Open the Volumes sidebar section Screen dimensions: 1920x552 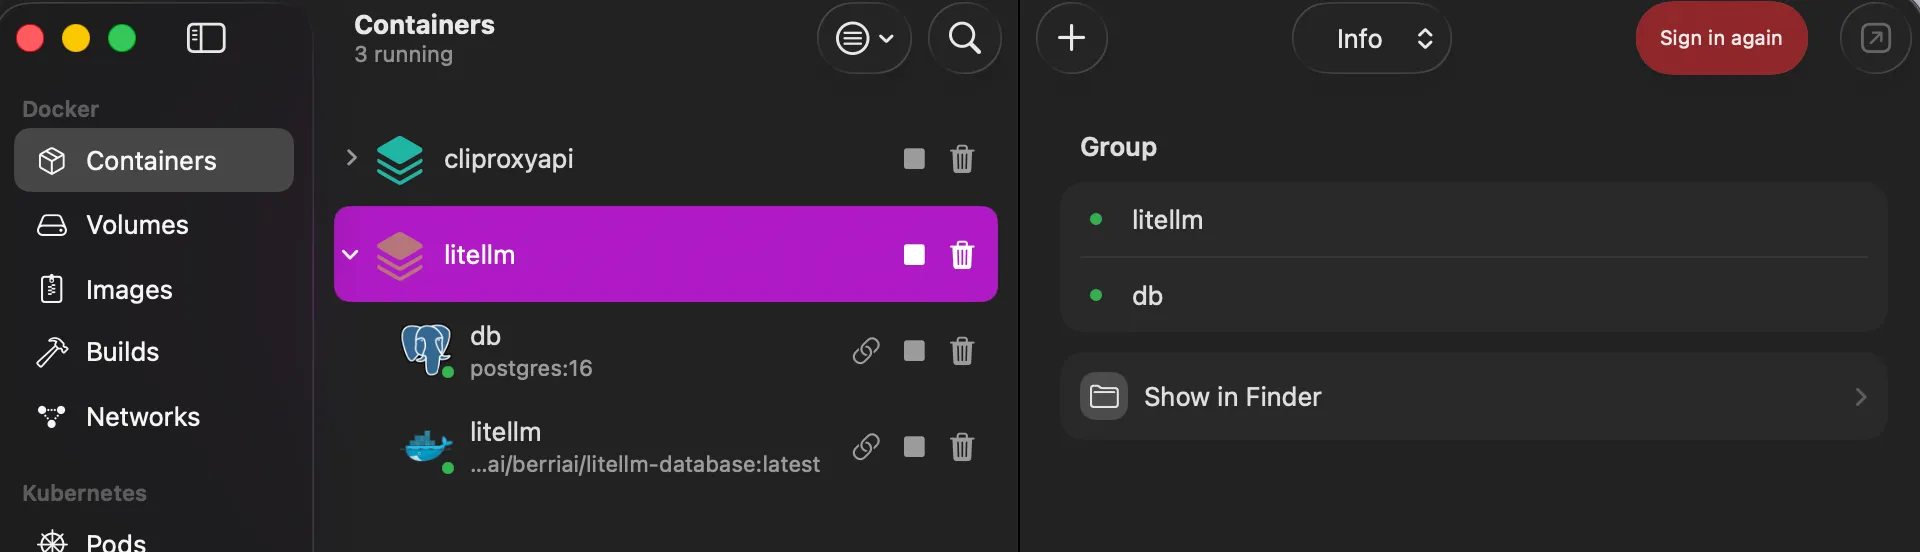(154, 225)
